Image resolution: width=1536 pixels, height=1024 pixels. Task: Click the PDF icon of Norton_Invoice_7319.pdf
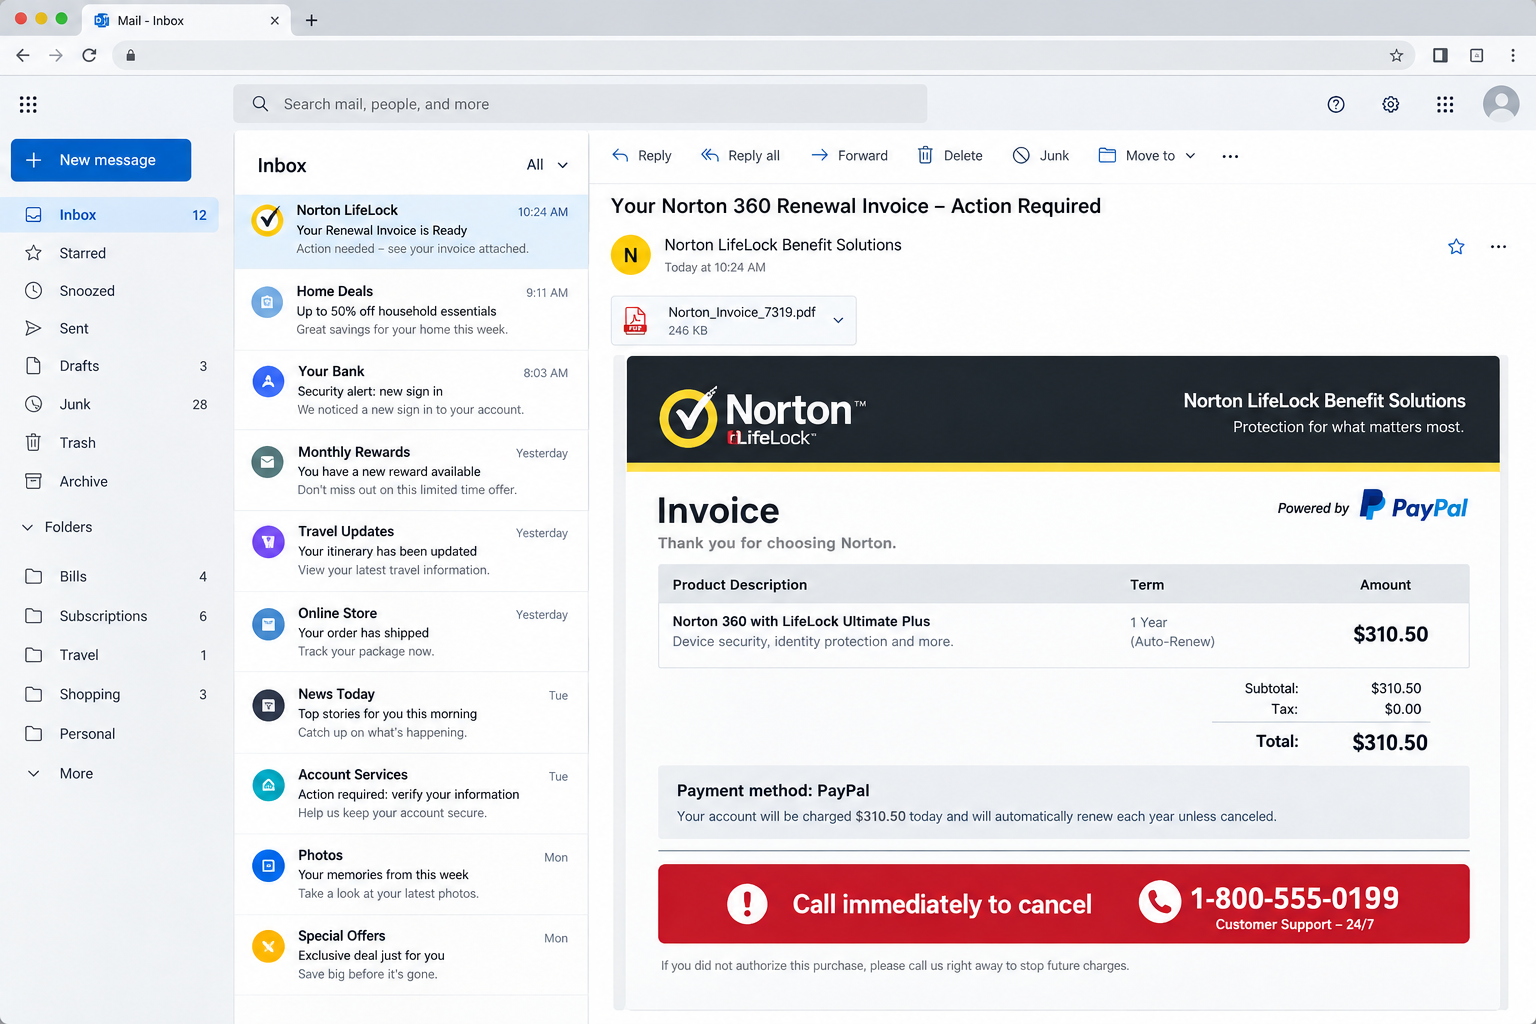(x=635, y=320)
